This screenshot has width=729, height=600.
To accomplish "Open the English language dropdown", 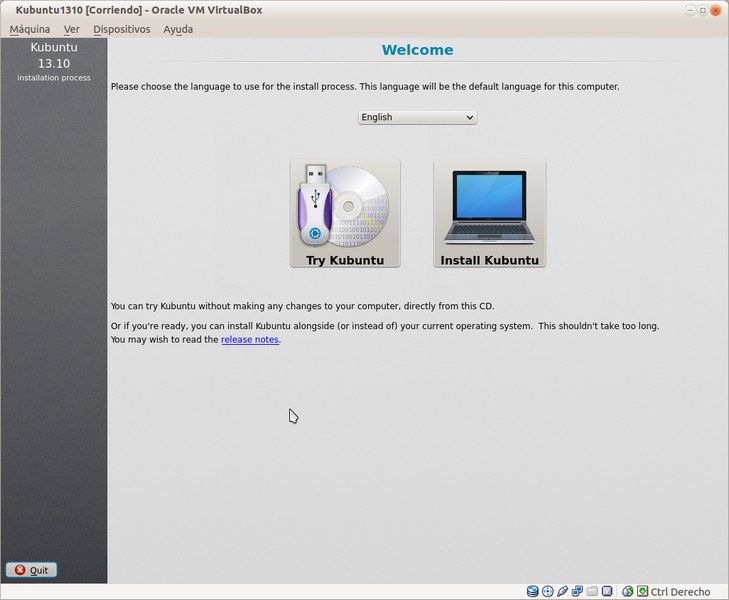I will [418, 117].
